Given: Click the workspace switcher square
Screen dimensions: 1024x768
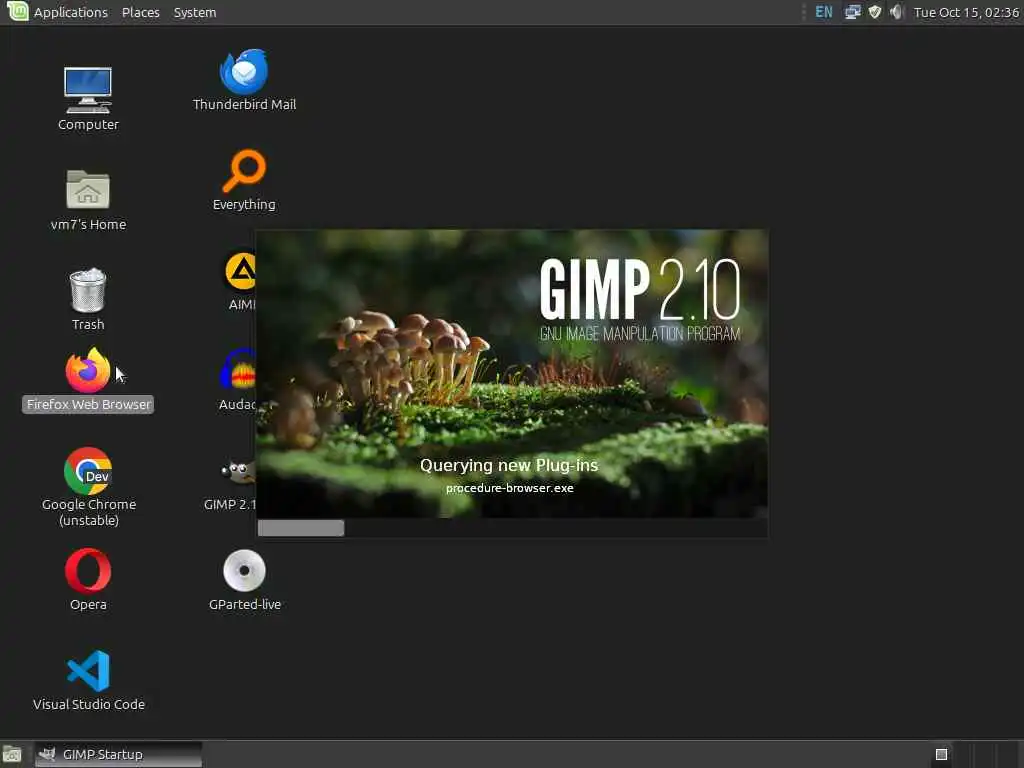Looking at the screenshot, I should coord(941,755).
